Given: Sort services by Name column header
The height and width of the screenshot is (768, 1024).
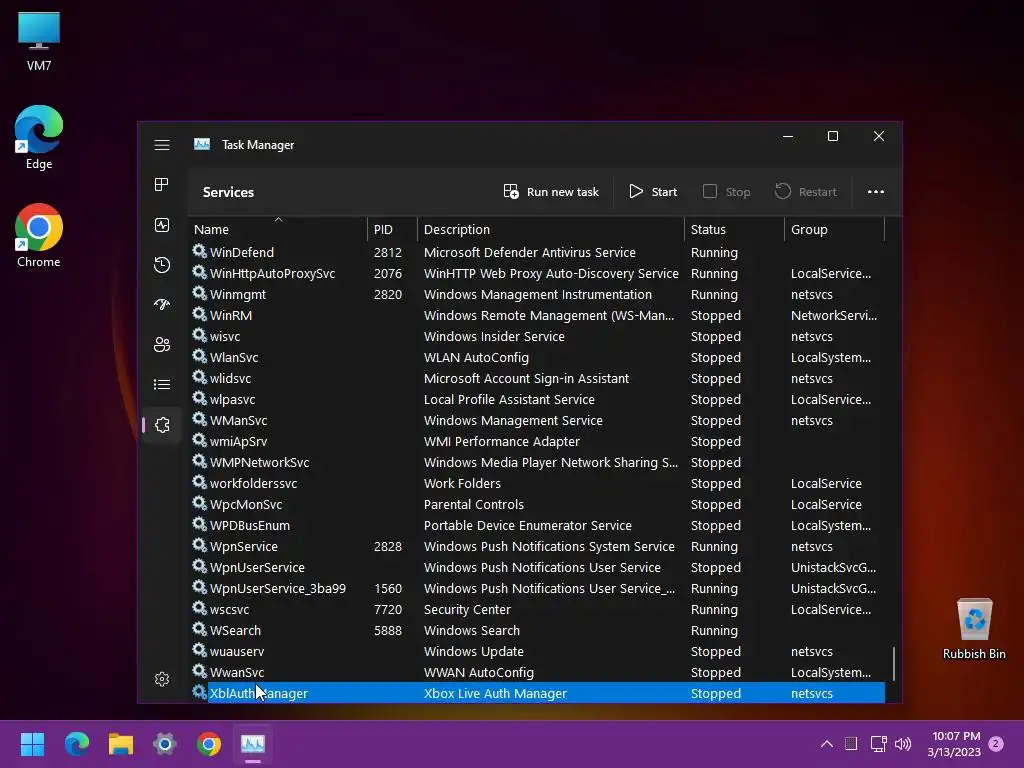Looking at the screenshot, I should pyautogui.click(x=278, y=229).
